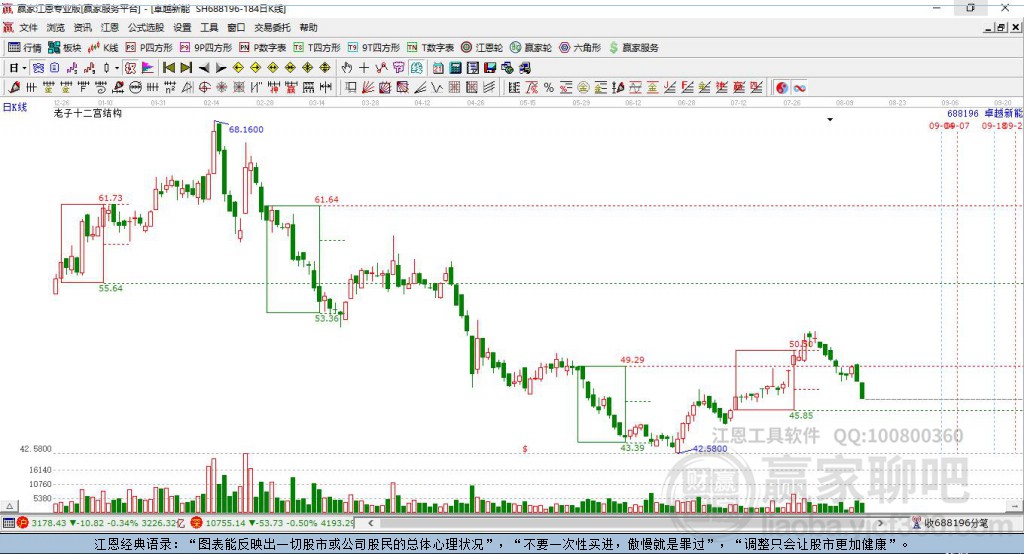Open the 行情 quotes view
The image size is (1024, 554).
point(25,48)
